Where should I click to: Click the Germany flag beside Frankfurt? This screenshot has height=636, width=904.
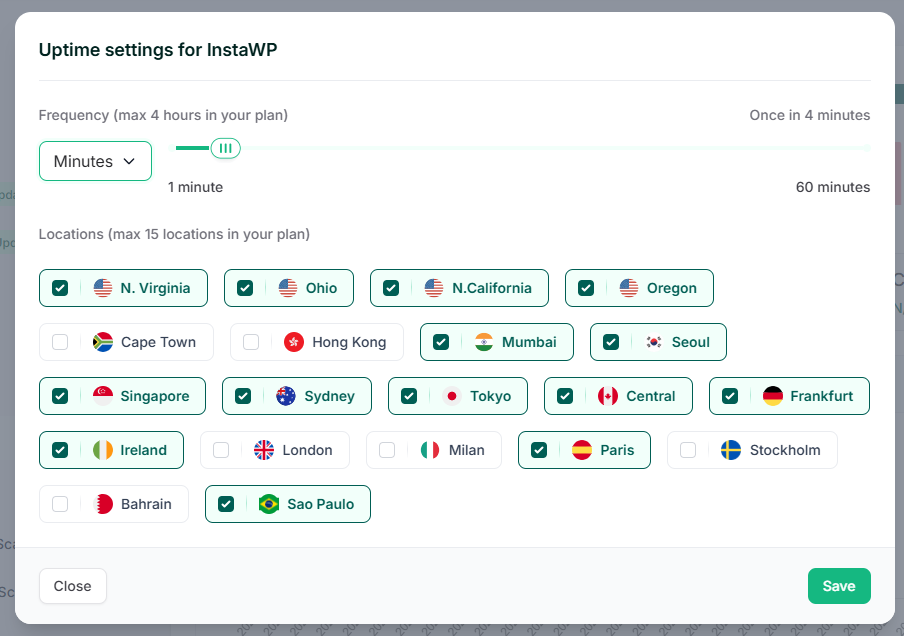pyautogui.click(x=773, y=396)
